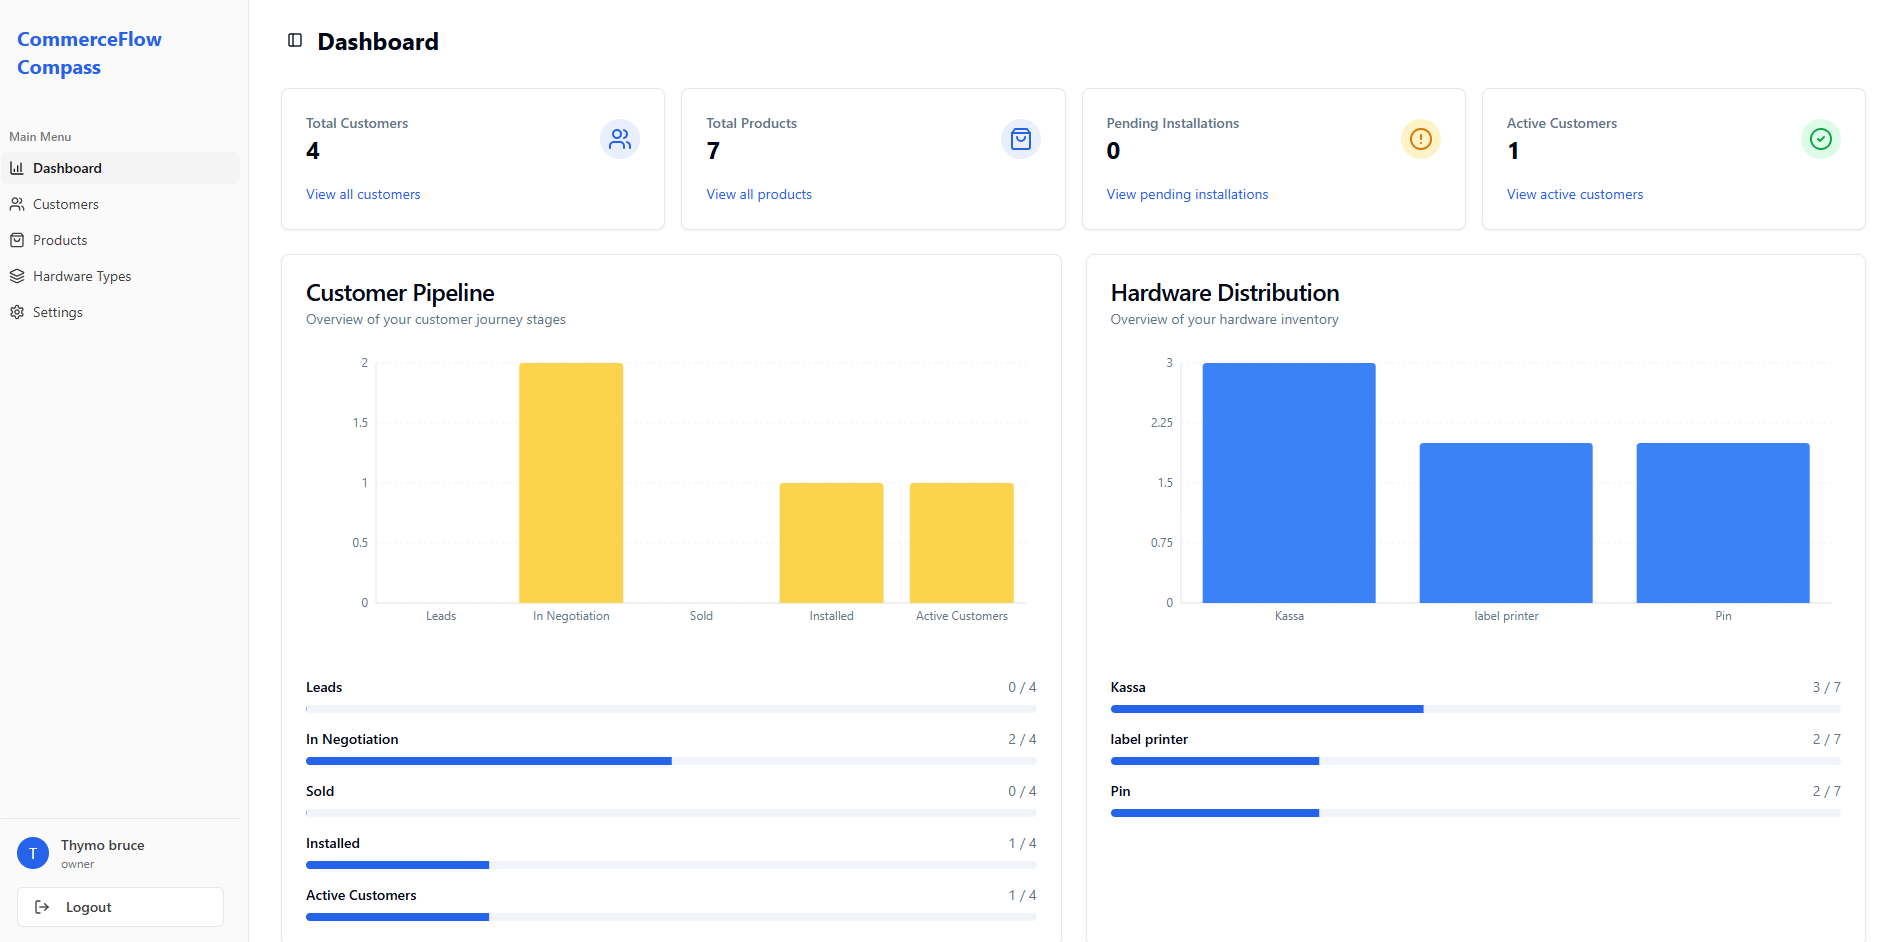The image size is (1895, 942).
Task: Click the Total Products shopping bag icon
Action: pos(1020,139)
